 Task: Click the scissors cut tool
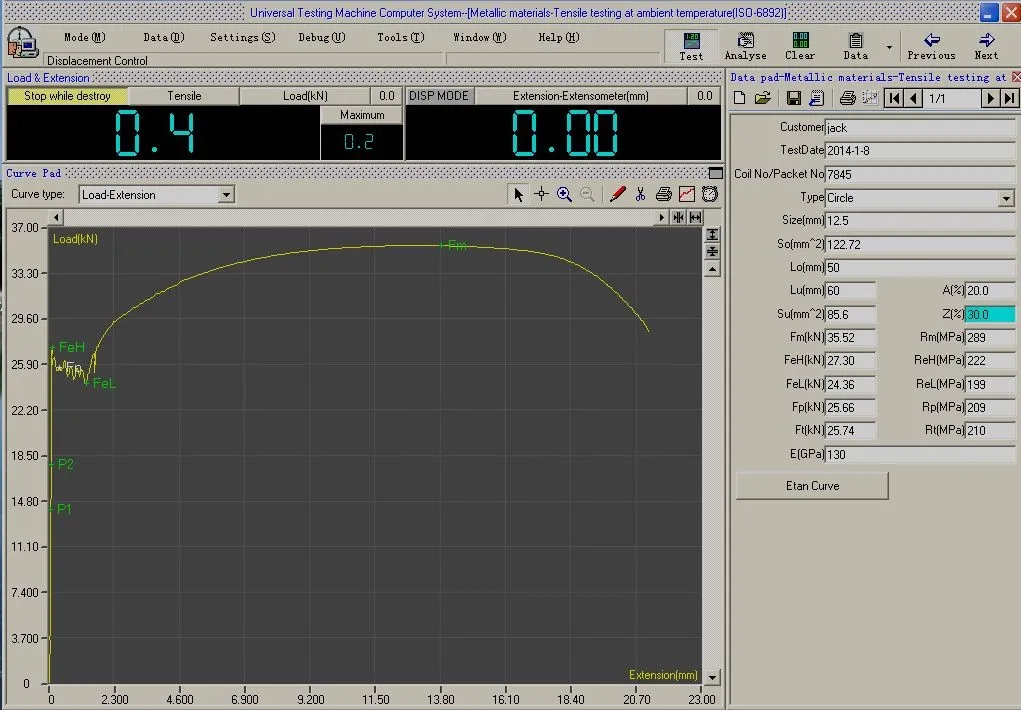click(x=640, y=194)
